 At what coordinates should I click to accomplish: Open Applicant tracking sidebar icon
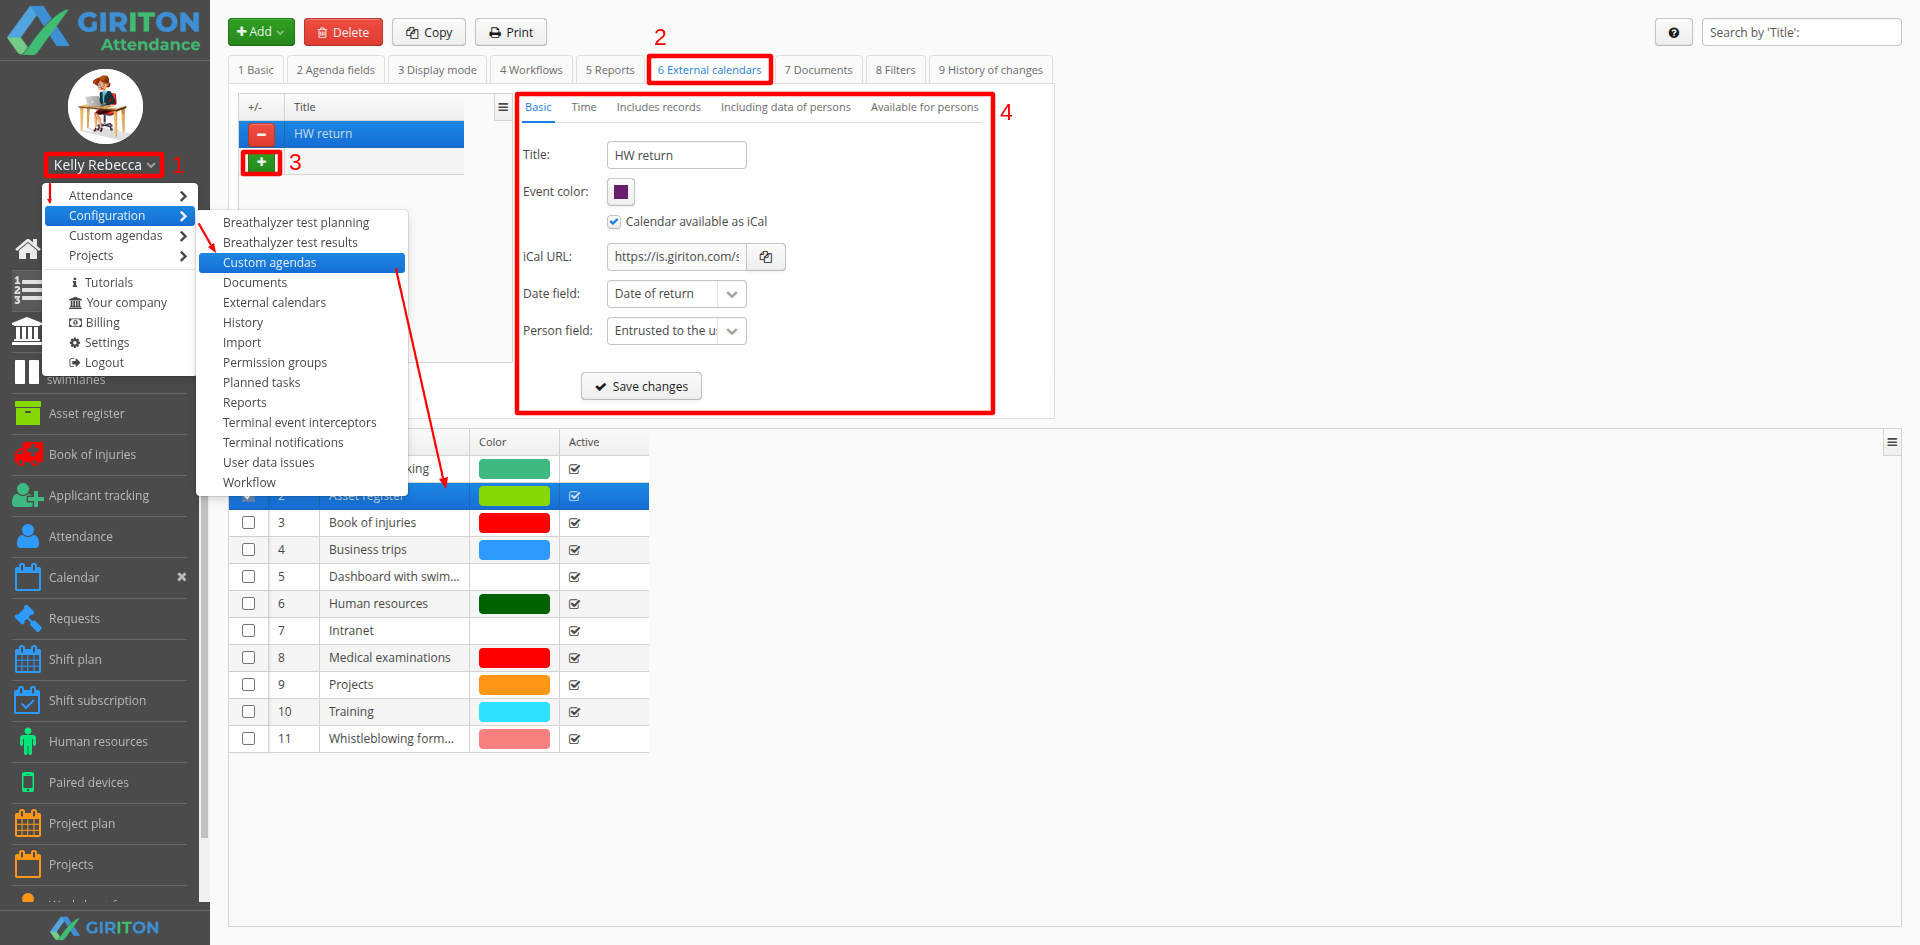tap(28, 495)
